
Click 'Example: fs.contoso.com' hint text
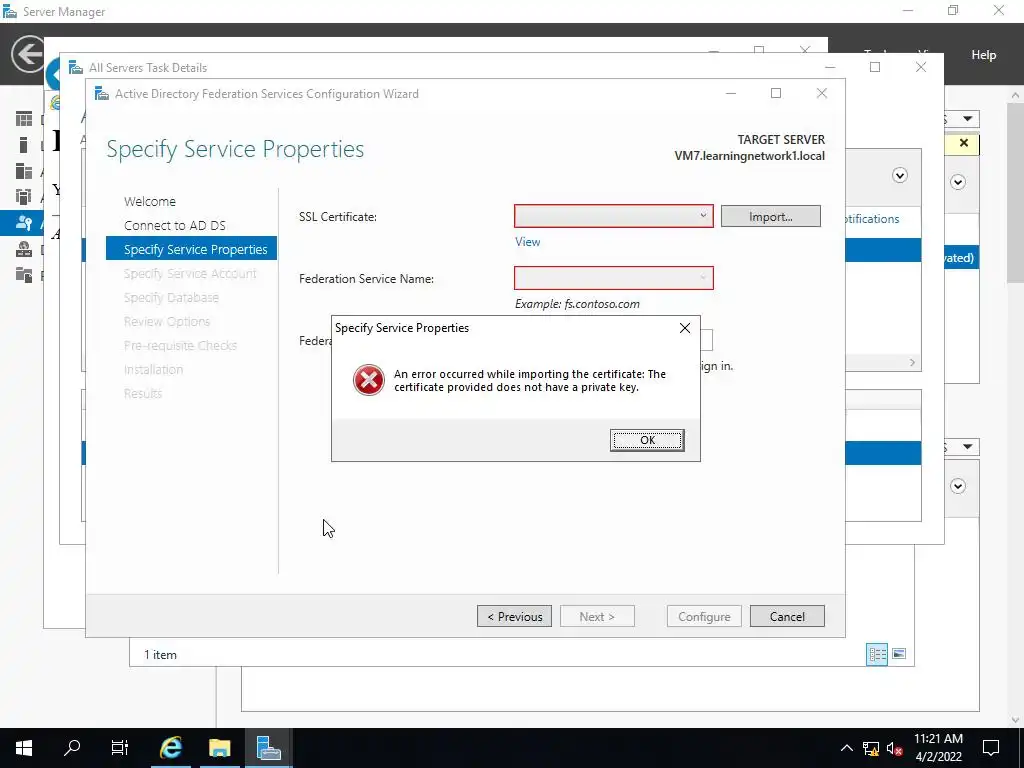[577, 304]
